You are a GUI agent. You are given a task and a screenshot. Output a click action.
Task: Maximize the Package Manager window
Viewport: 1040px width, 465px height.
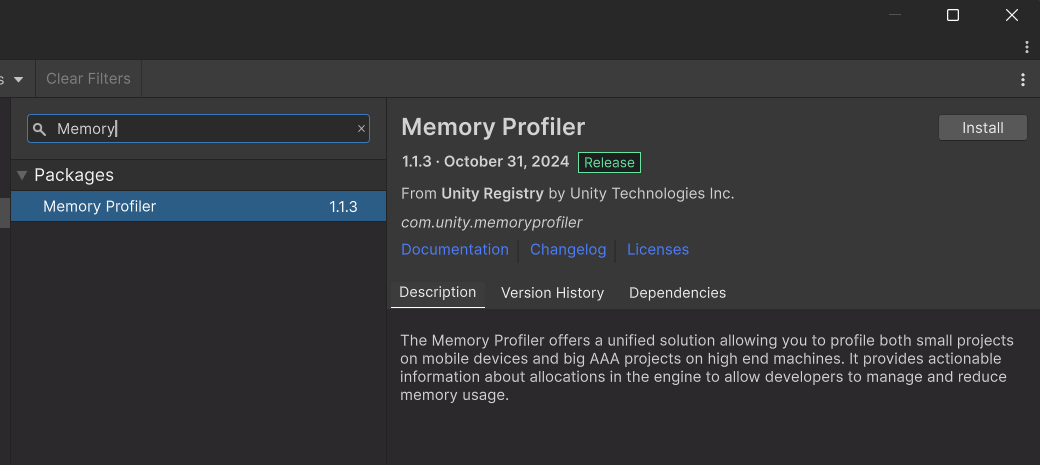[953, 15]
